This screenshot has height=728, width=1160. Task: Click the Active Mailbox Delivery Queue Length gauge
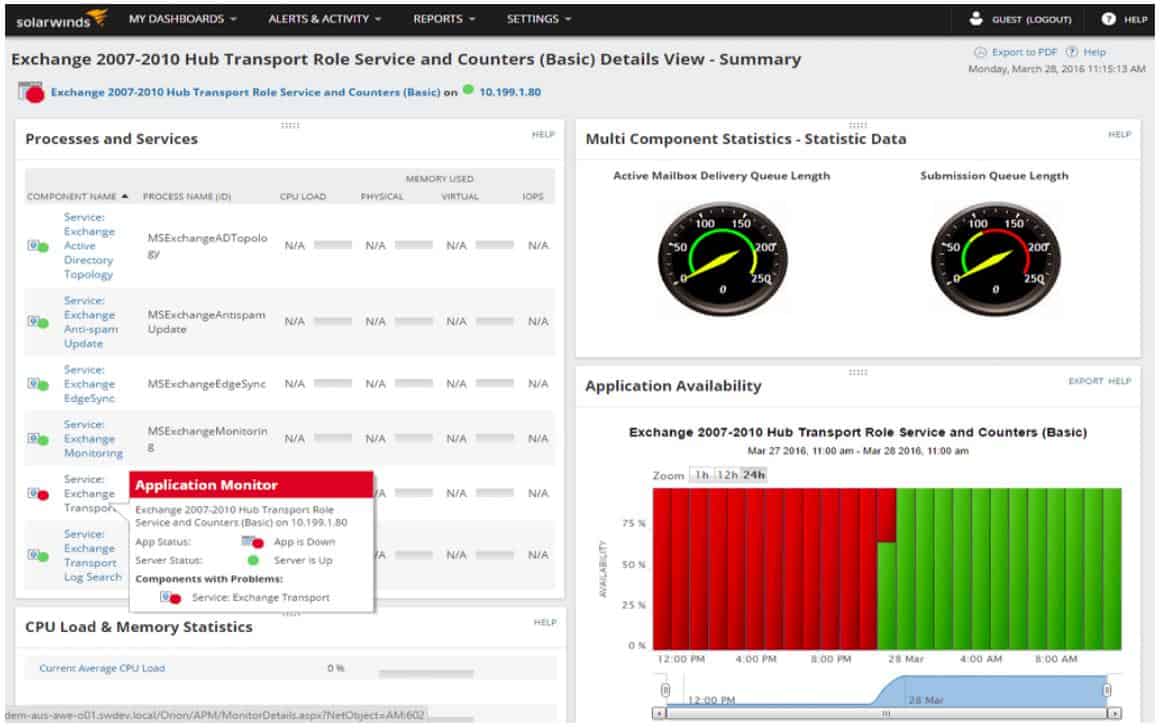[x=722, y=260]
